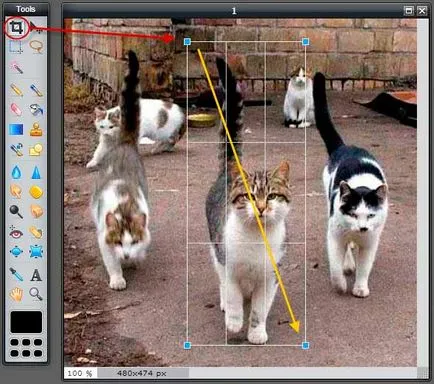
Task: Select the Gradient tool
Action: click(16, 129)
